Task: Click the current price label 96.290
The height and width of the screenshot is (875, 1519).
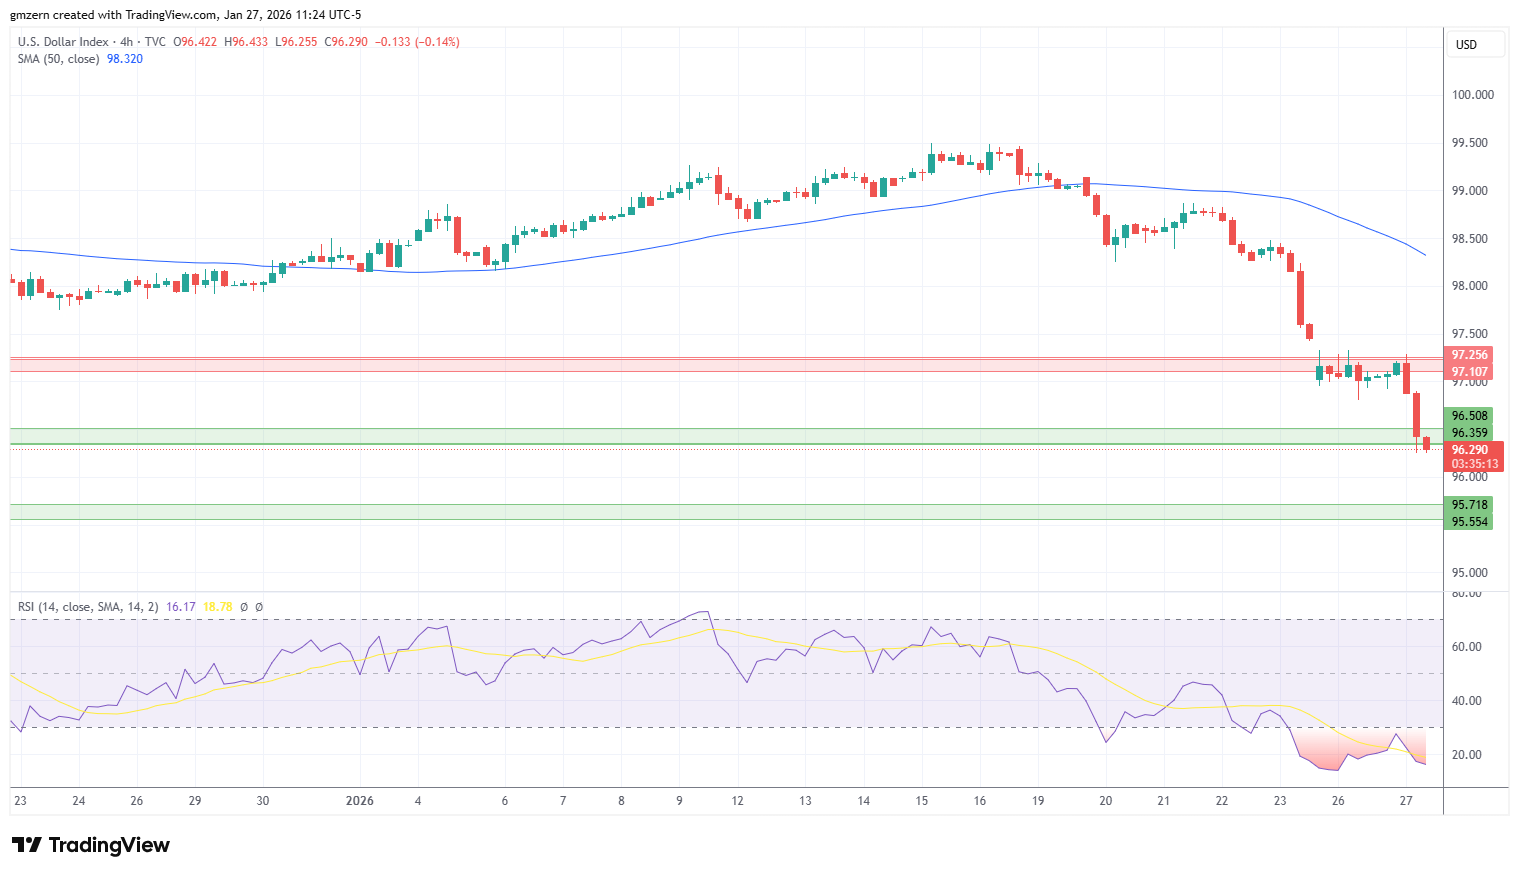Action: [x=1470, y=450]
